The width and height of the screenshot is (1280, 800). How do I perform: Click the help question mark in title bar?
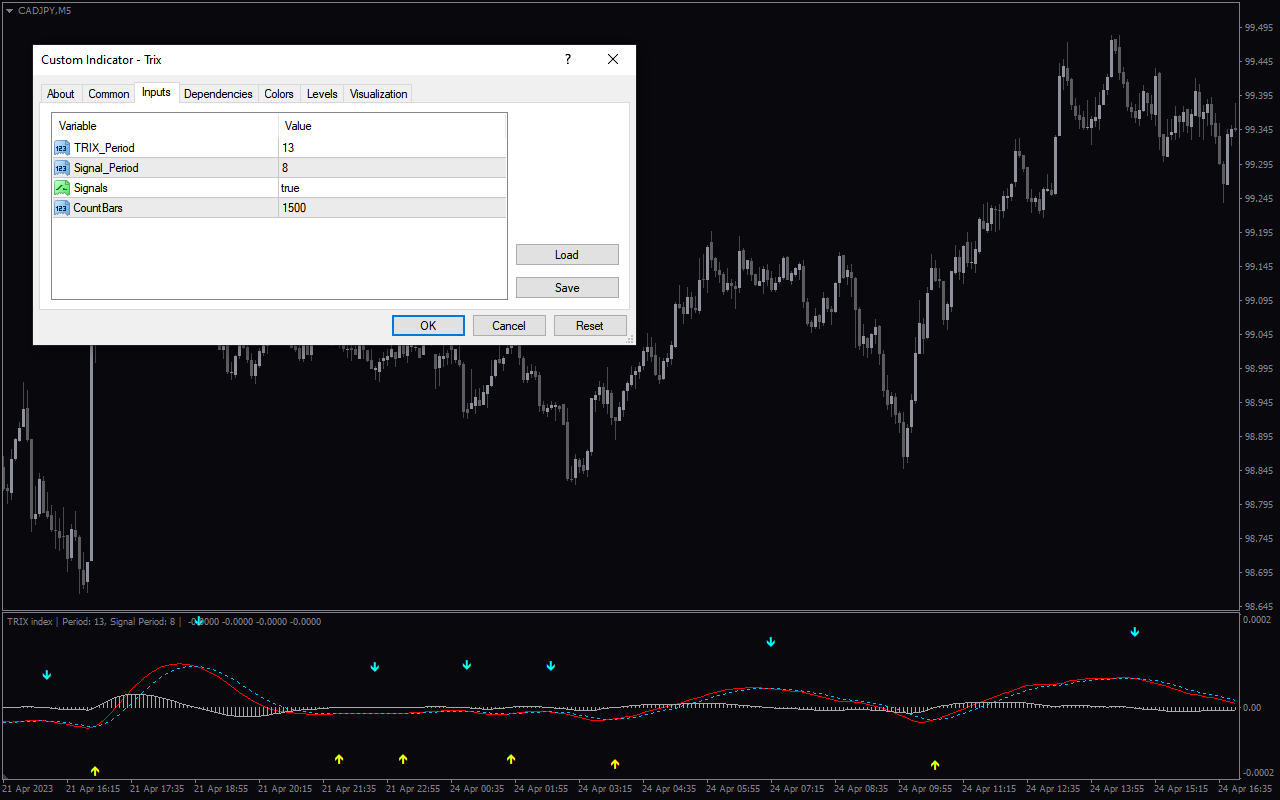coord(568,60)
